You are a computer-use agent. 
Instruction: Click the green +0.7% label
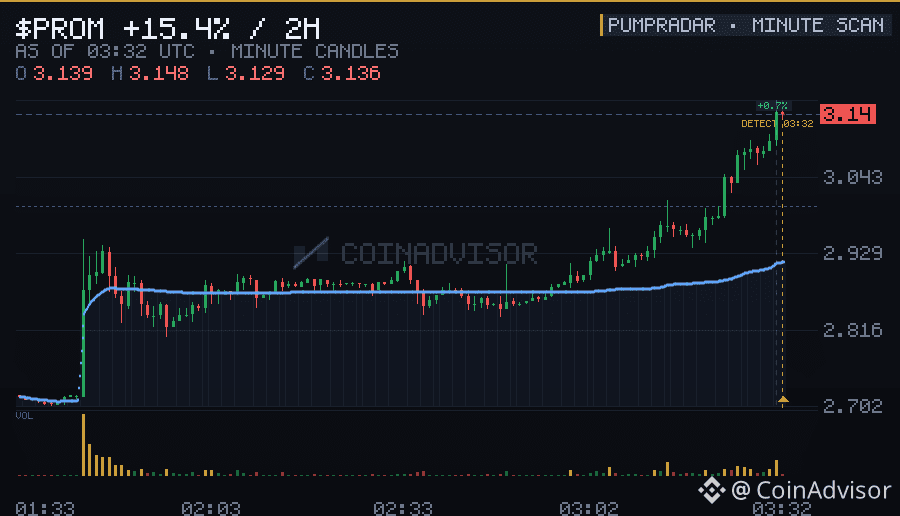[773, 106]
